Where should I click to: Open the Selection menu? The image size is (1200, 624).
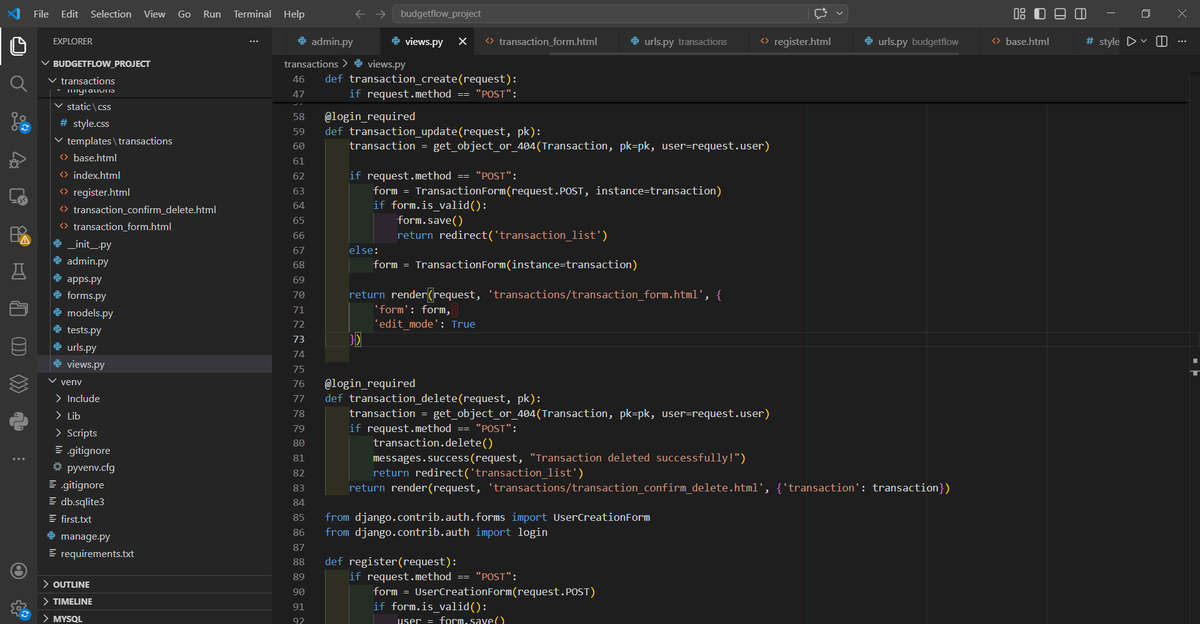110,14
